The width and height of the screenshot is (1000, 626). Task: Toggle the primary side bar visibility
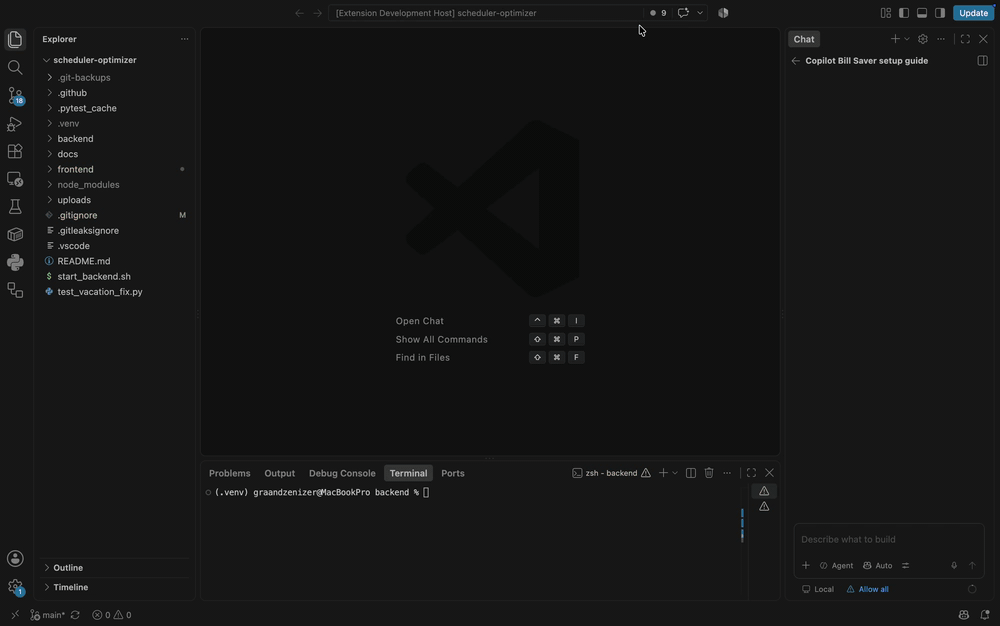[904, 13]
